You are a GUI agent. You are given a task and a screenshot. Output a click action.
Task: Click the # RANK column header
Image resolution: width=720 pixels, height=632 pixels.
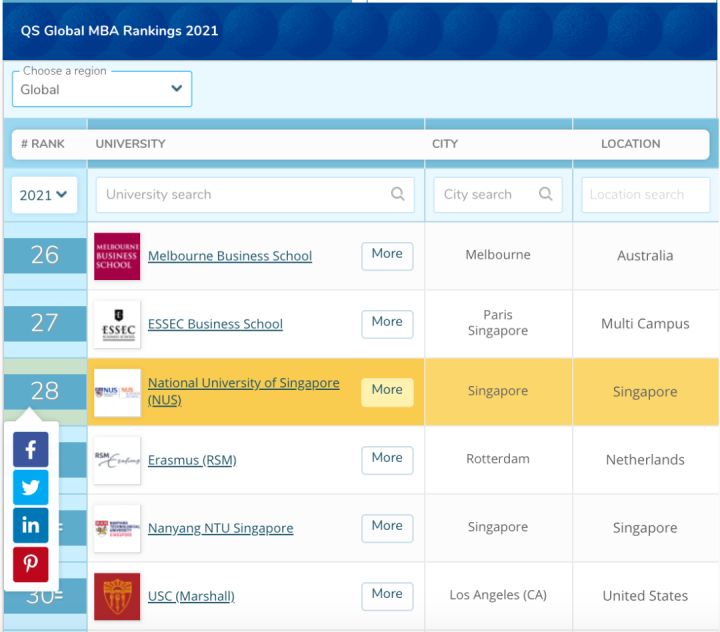tap(43, 144)
